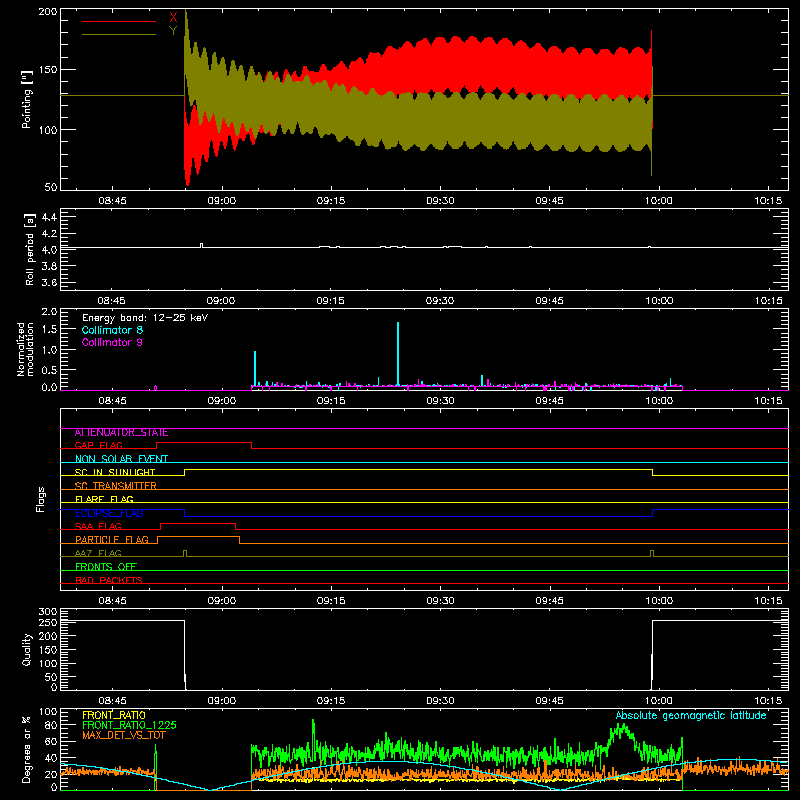The height and width of the screenshot is (800, 800).
Task: Click the 2.0 tick on modulation axis
Action: click(49, 312)
